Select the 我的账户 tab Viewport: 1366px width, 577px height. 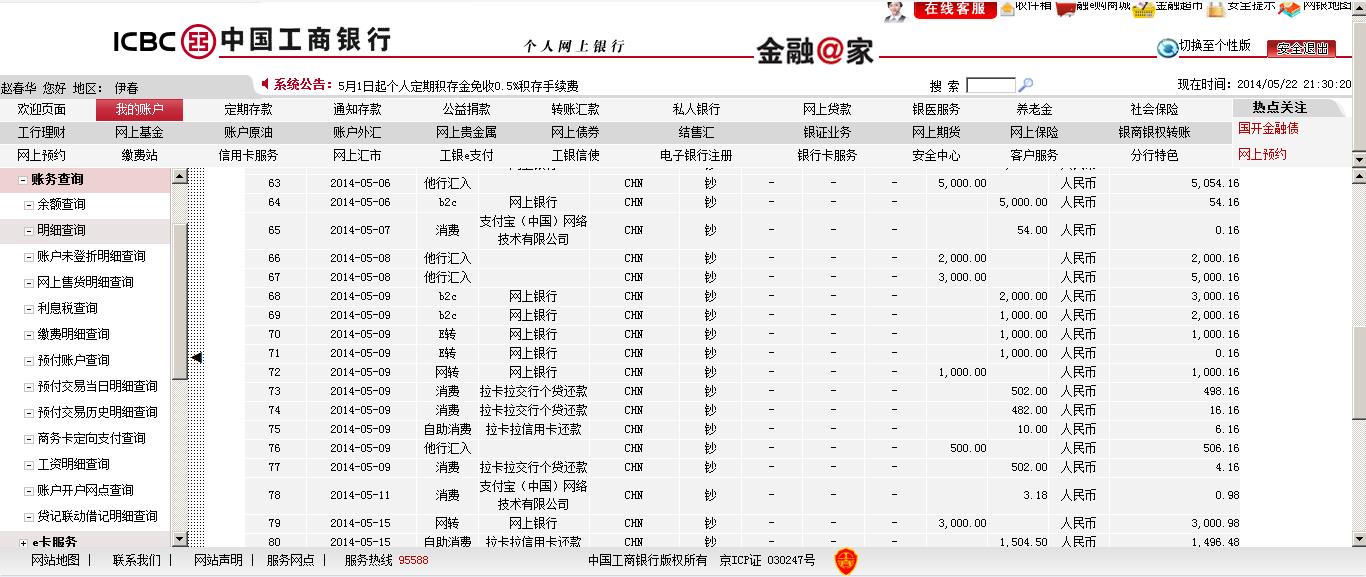[139, 109]
